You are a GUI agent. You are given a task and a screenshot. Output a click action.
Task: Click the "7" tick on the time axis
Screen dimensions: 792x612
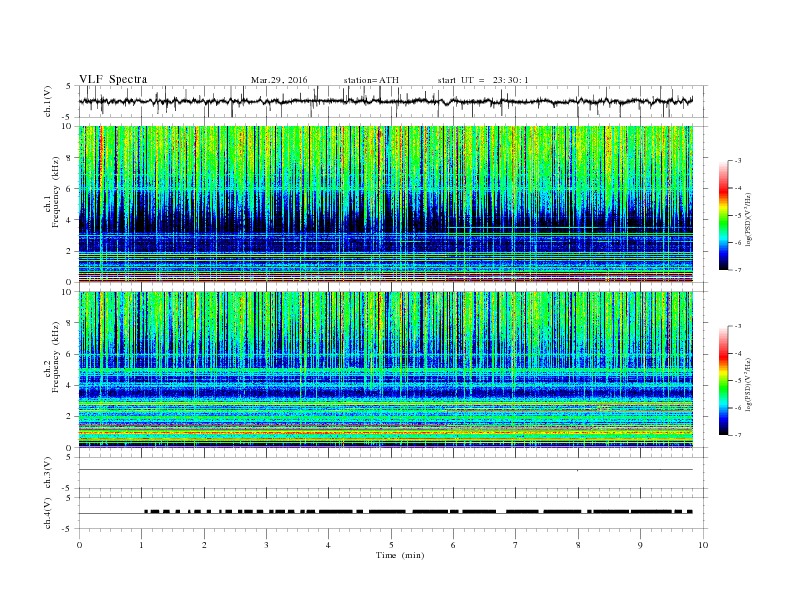(516, 545)
